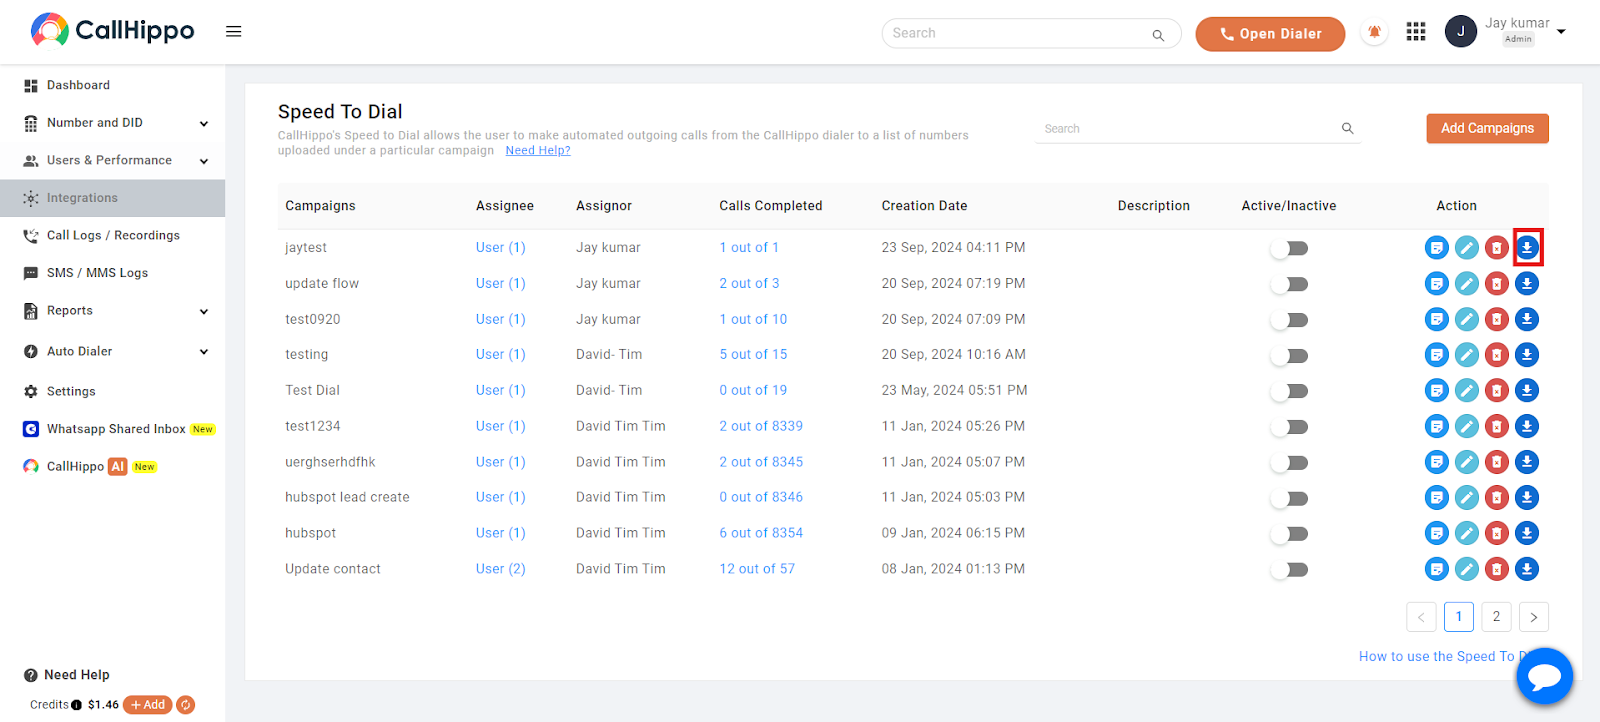
Task: Expand Number and DID menu
Action: (x=112, y=123)
